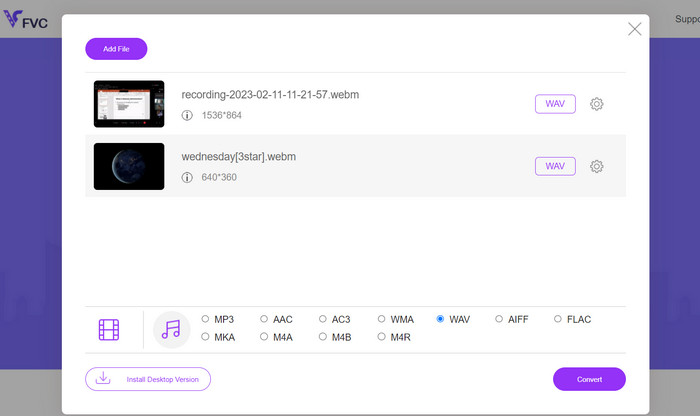Image resolution: width=700 pixels, height=416 pixels.
Task: Click Install Desktop Version button
Action: (148, 379)
